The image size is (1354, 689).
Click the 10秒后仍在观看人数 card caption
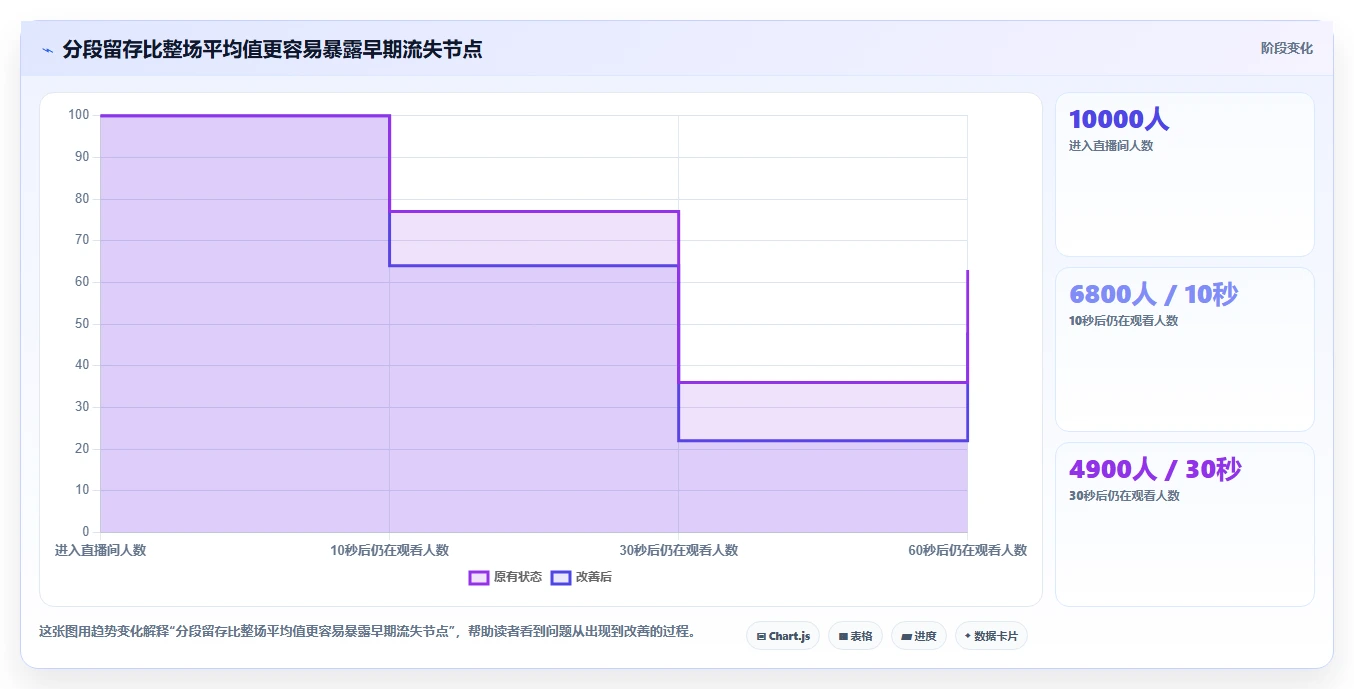1124,321
